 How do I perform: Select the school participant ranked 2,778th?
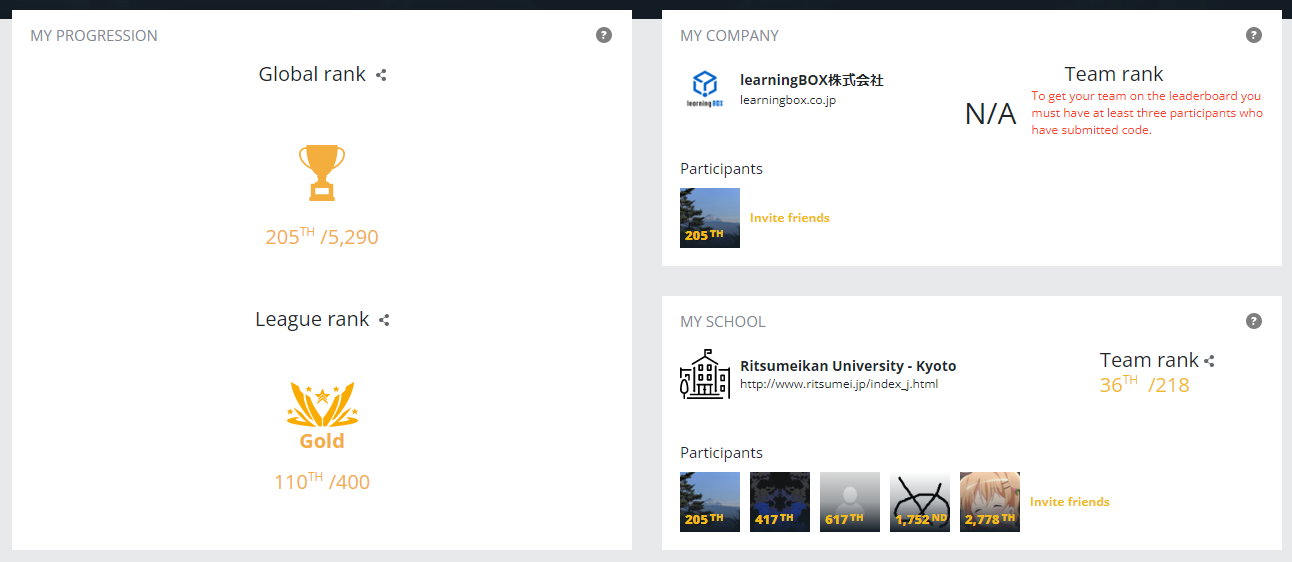(x=990, y=502)
